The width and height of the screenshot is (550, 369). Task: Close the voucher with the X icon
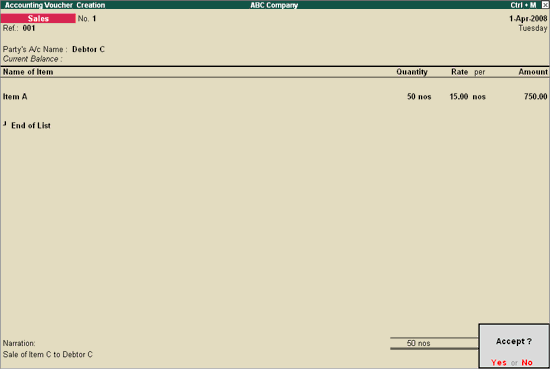tap(545, 5)
